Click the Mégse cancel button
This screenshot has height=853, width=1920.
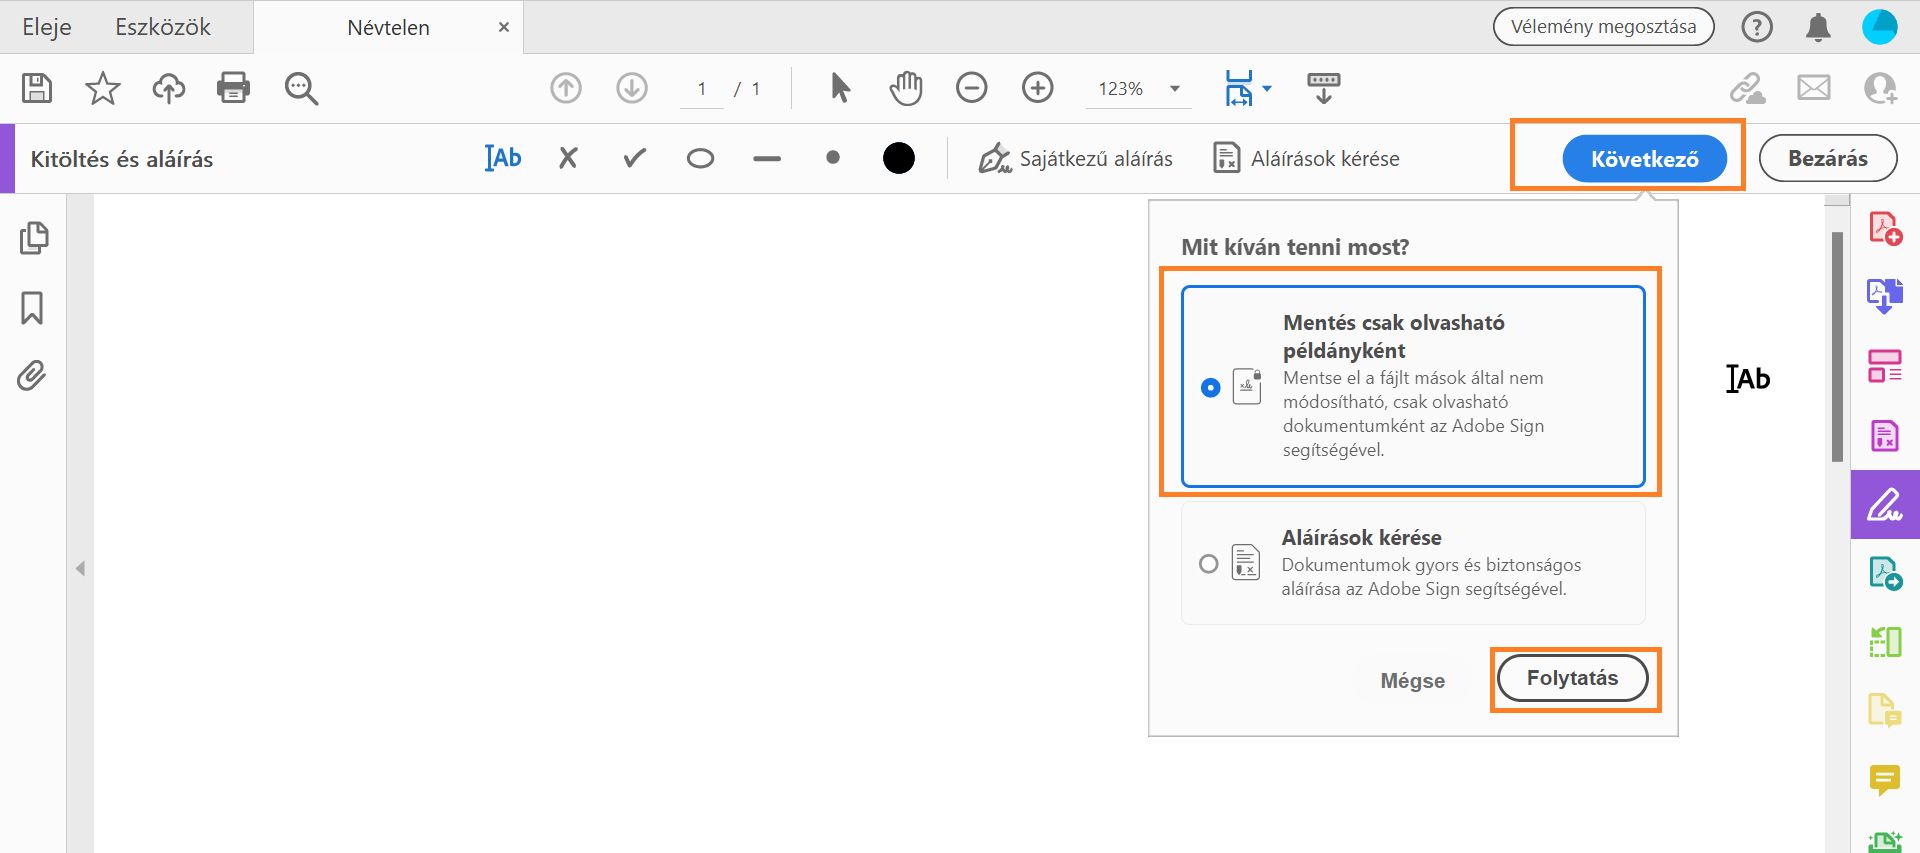1412,681
